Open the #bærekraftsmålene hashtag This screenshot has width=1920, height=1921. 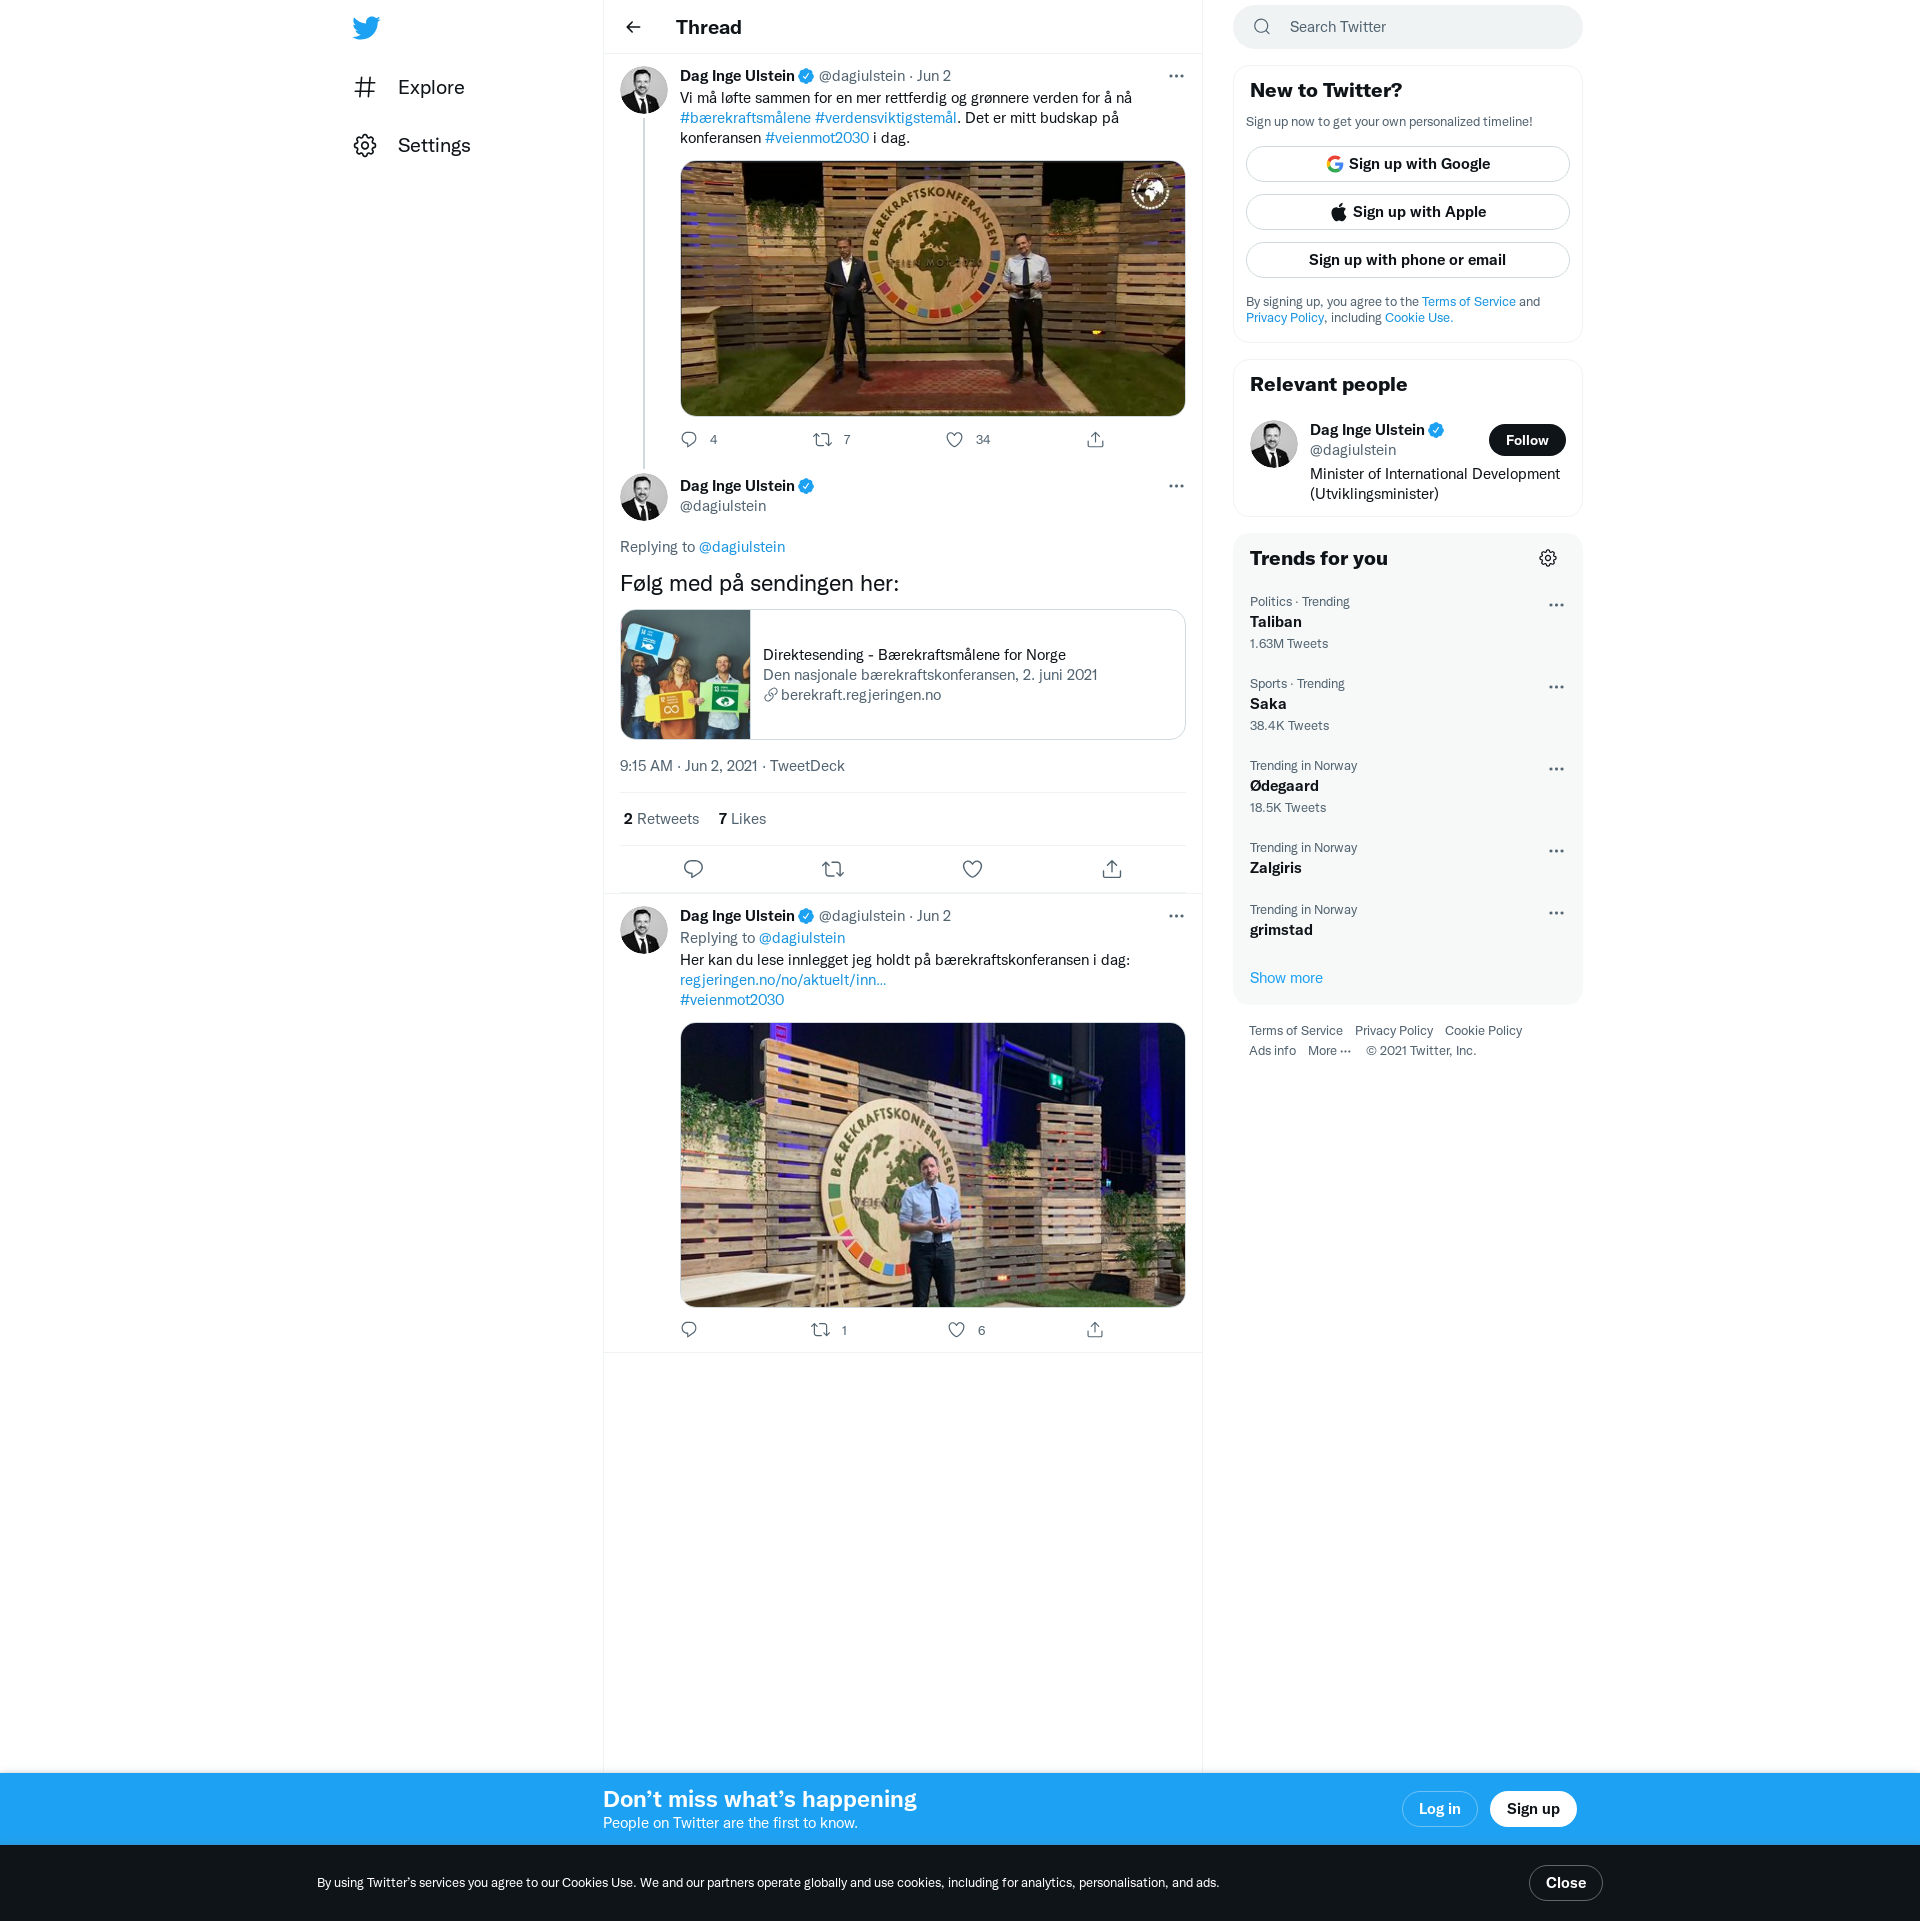pyautogui.click(x=745, y=118)
